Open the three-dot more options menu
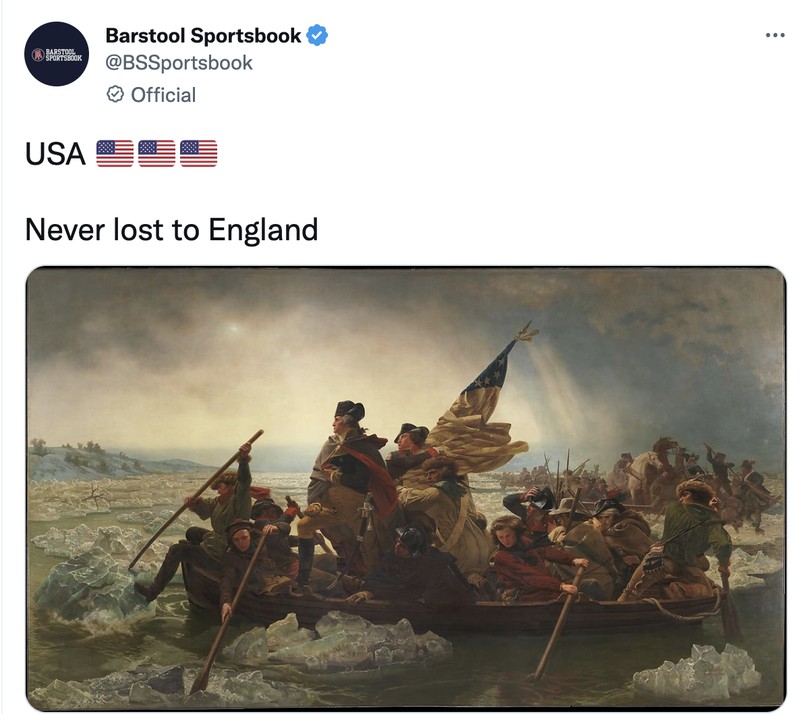Image resolution: width=800 pixels, height=714 pixels. click(x=775, y=35)
